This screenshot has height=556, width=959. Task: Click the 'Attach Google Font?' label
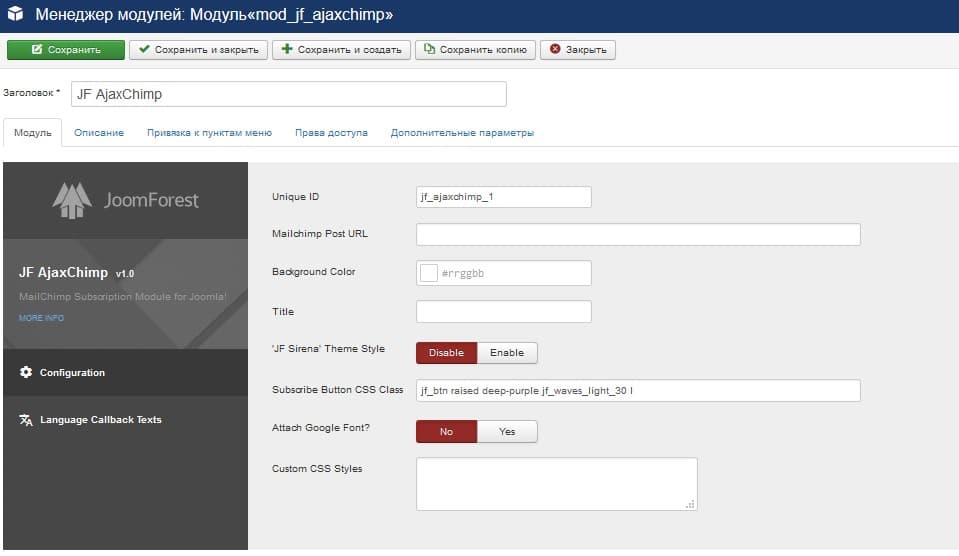[x=321, y=428]
